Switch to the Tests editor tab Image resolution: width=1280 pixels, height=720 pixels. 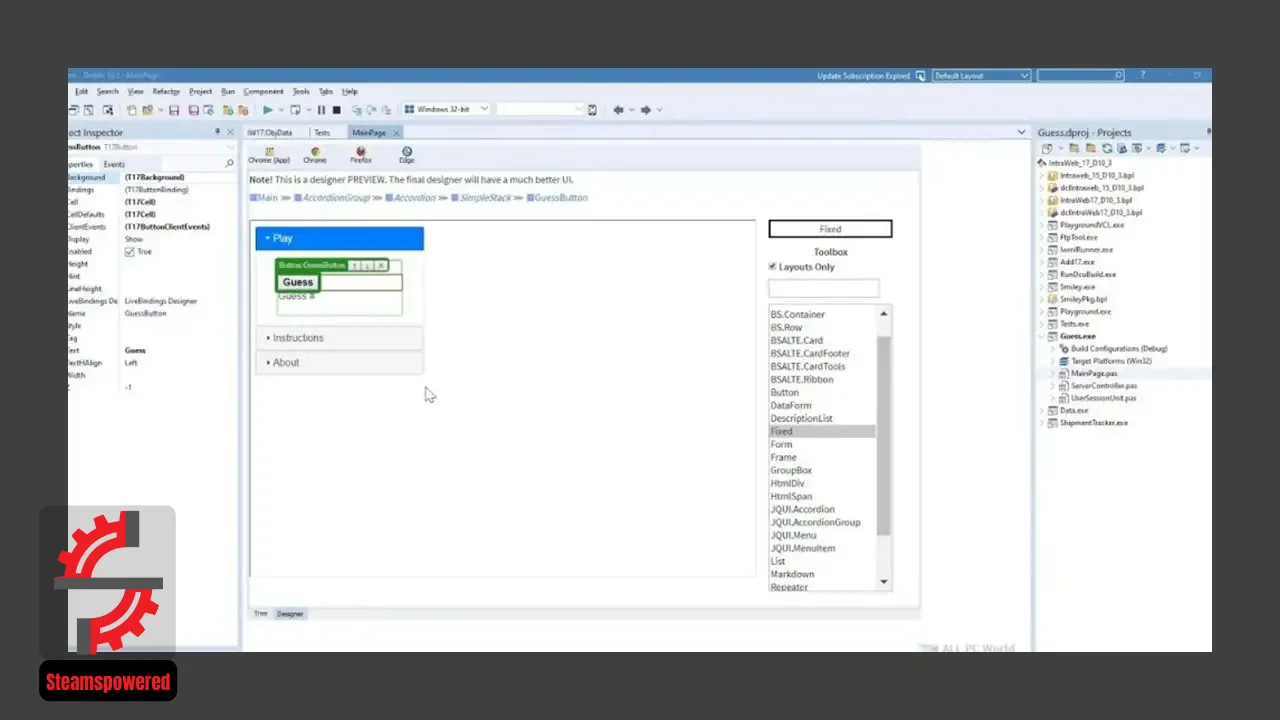pyautogui.click(x=322, y=133)
